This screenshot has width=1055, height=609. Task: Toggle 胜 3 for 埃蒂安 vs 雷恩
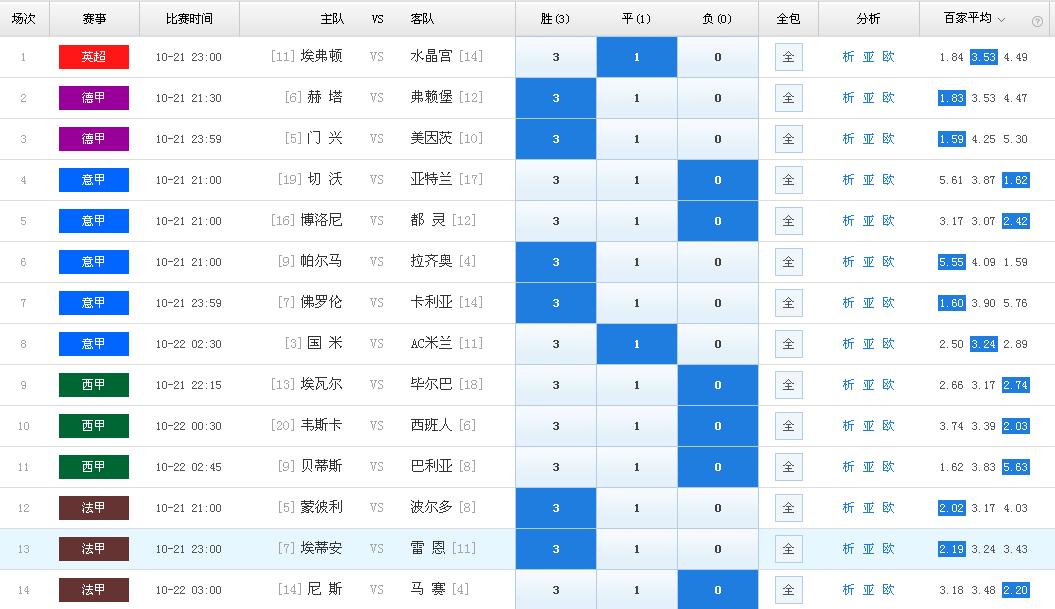[556, 549]
